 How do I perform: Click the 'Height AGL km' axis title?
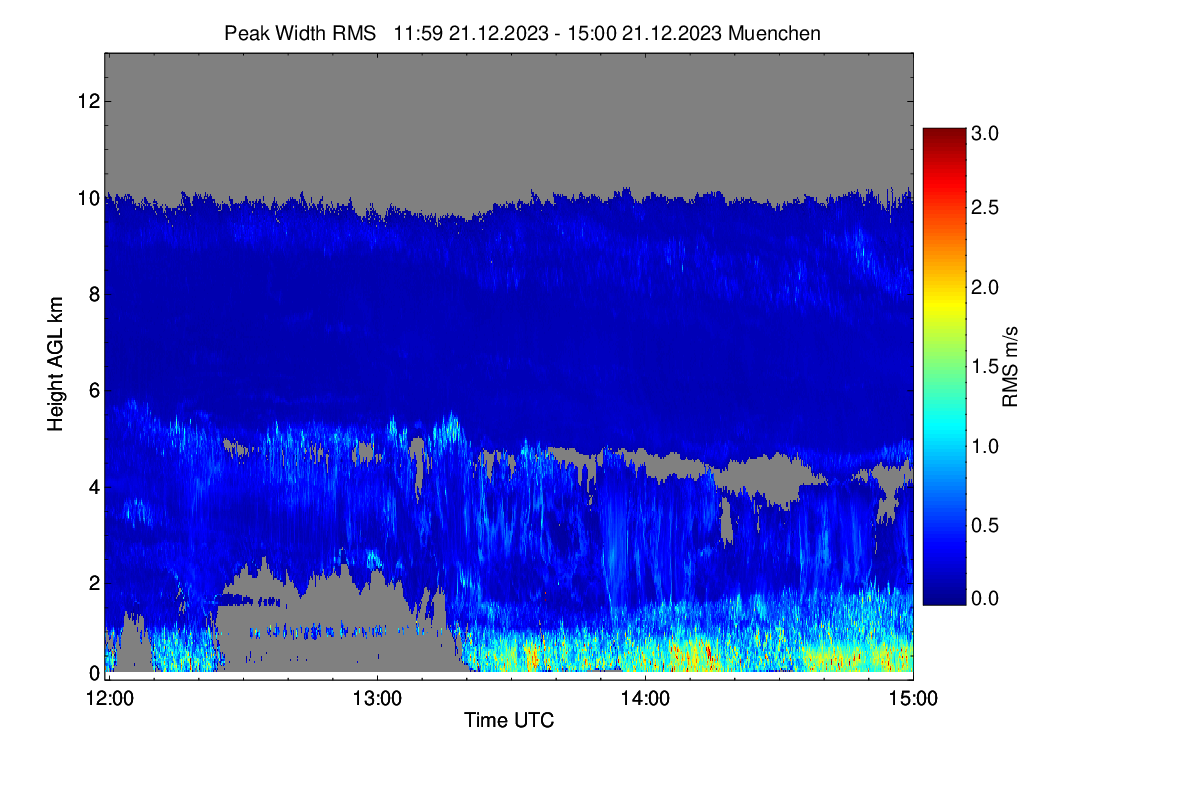coord(56,365)
